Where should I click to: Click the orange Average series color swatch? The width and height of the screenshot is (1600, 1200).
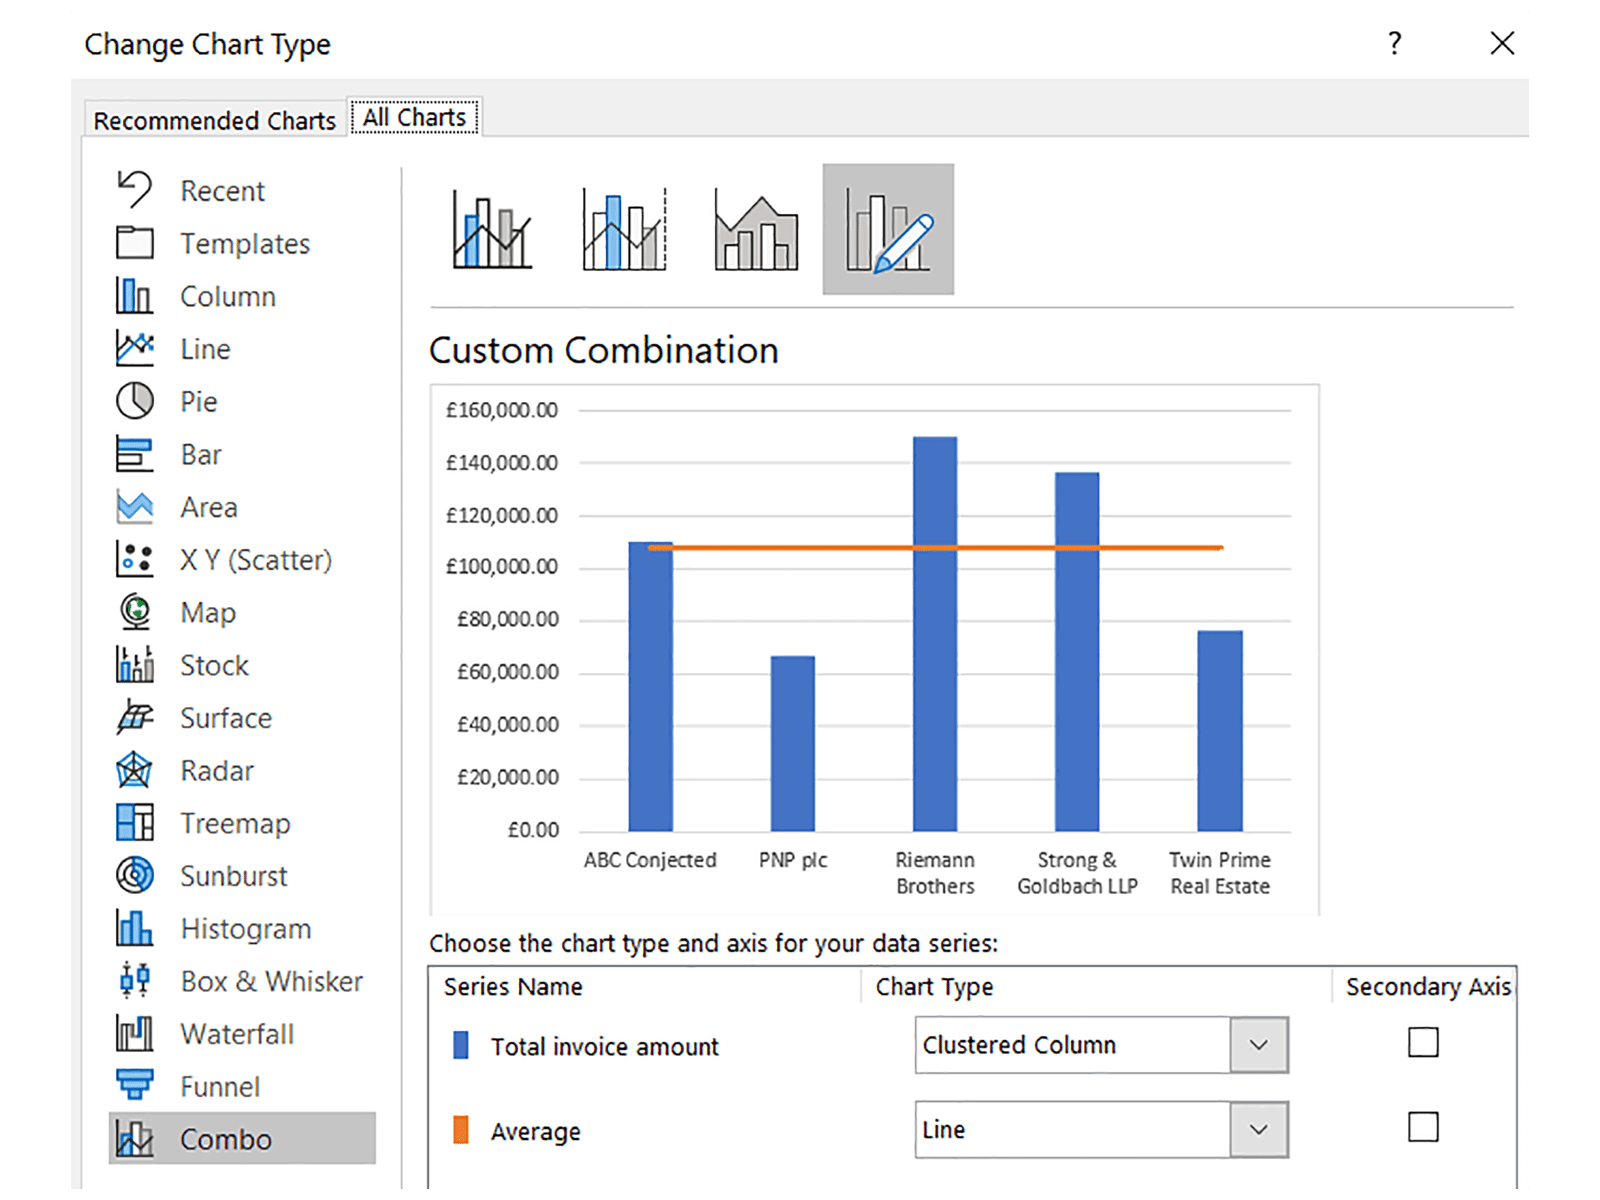coord(461,1130)
